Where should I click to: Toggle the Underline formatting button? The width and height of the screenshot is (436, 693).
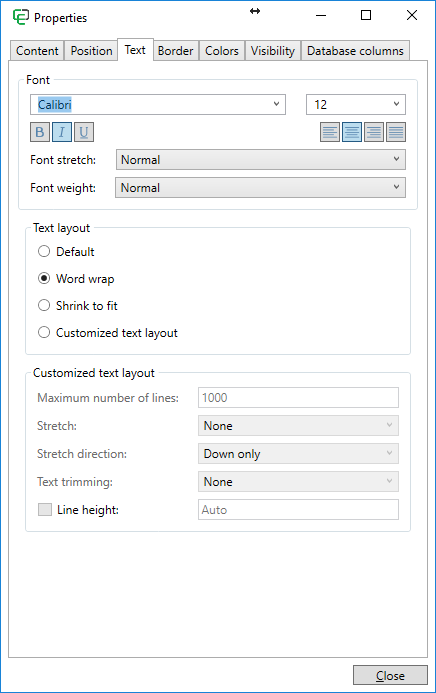84,132
